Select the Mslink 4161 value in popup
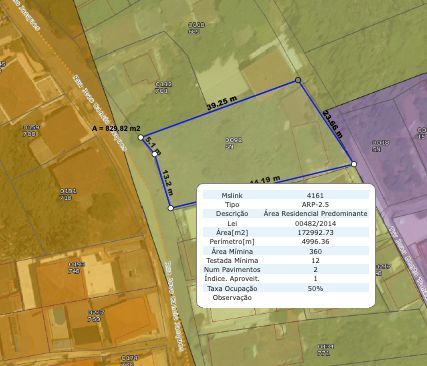 pos(315,195)
